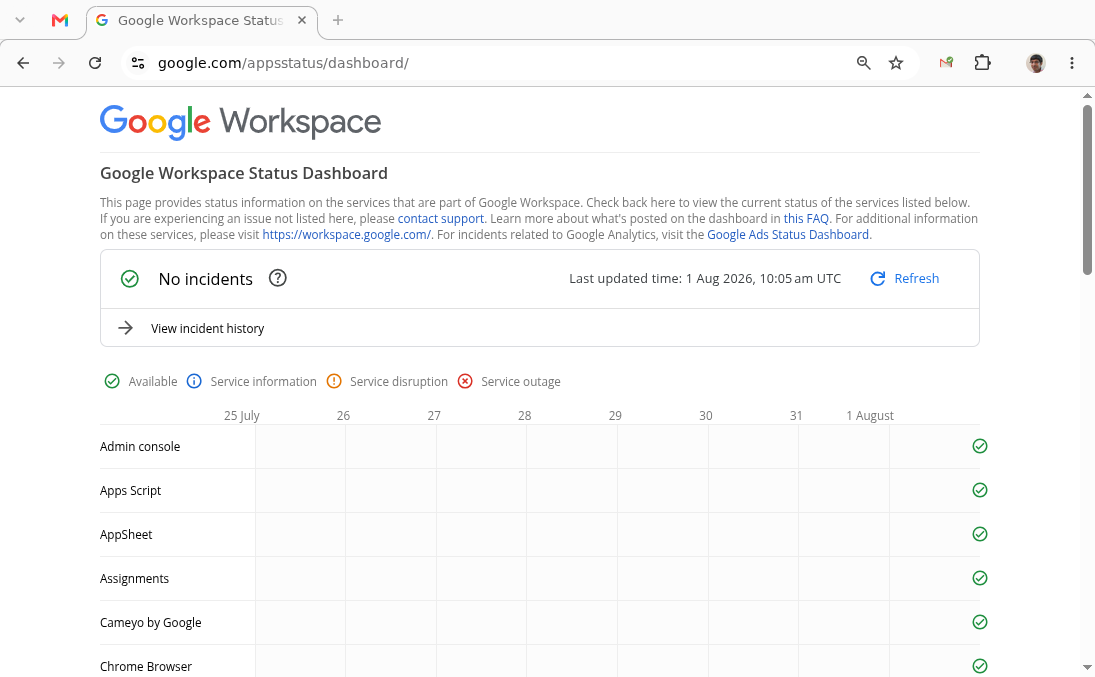Image resolution: width=1095 pixels, height=677 pixels.
Task: Open the this FAQ link
Action: tap(806, 219)
